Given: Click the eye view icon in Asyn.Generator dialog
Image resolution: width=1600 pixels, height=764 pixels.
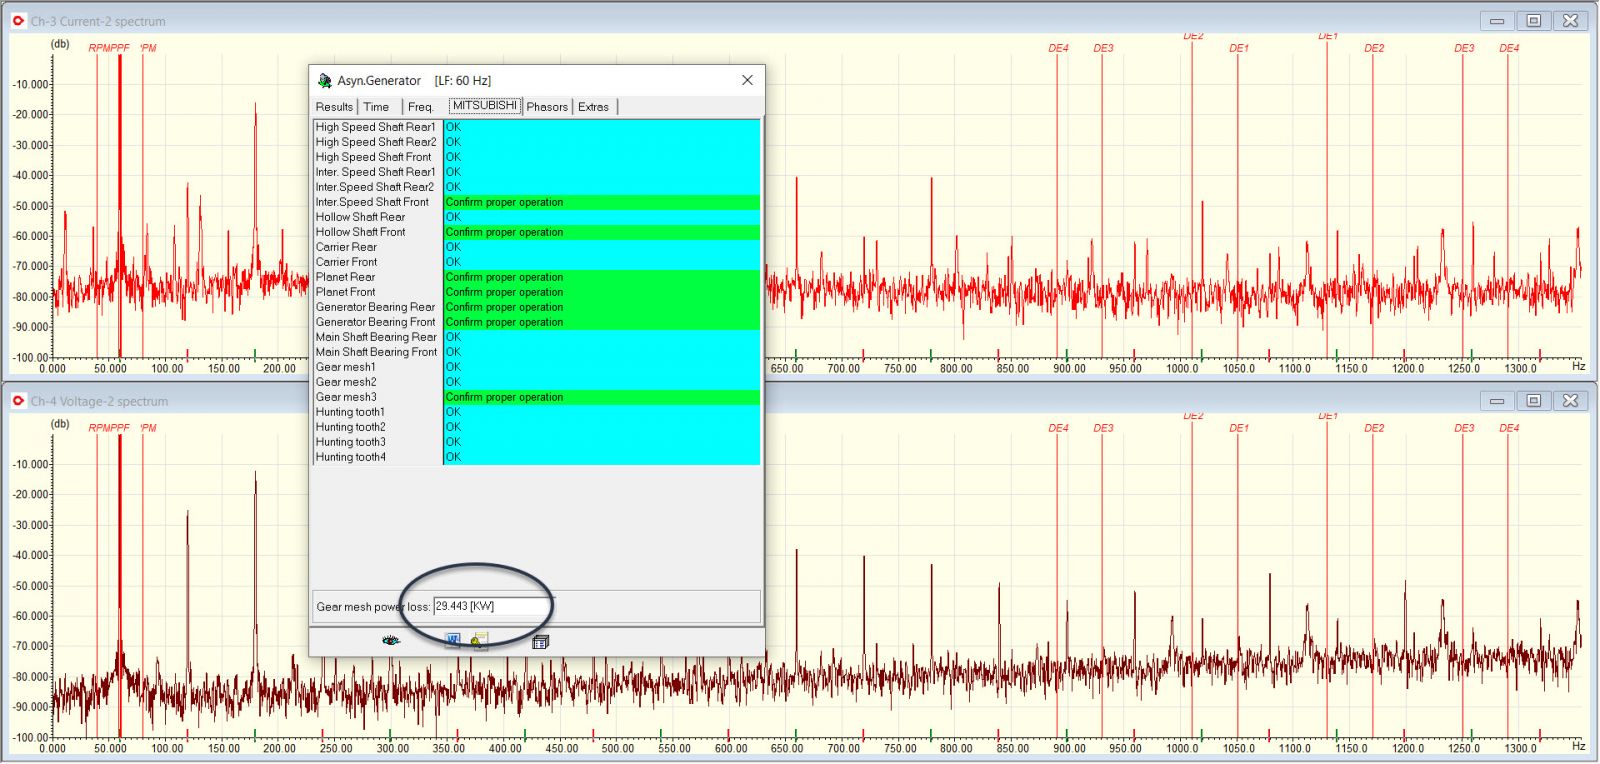Looking at the screenshot, I should coord(391,640).
